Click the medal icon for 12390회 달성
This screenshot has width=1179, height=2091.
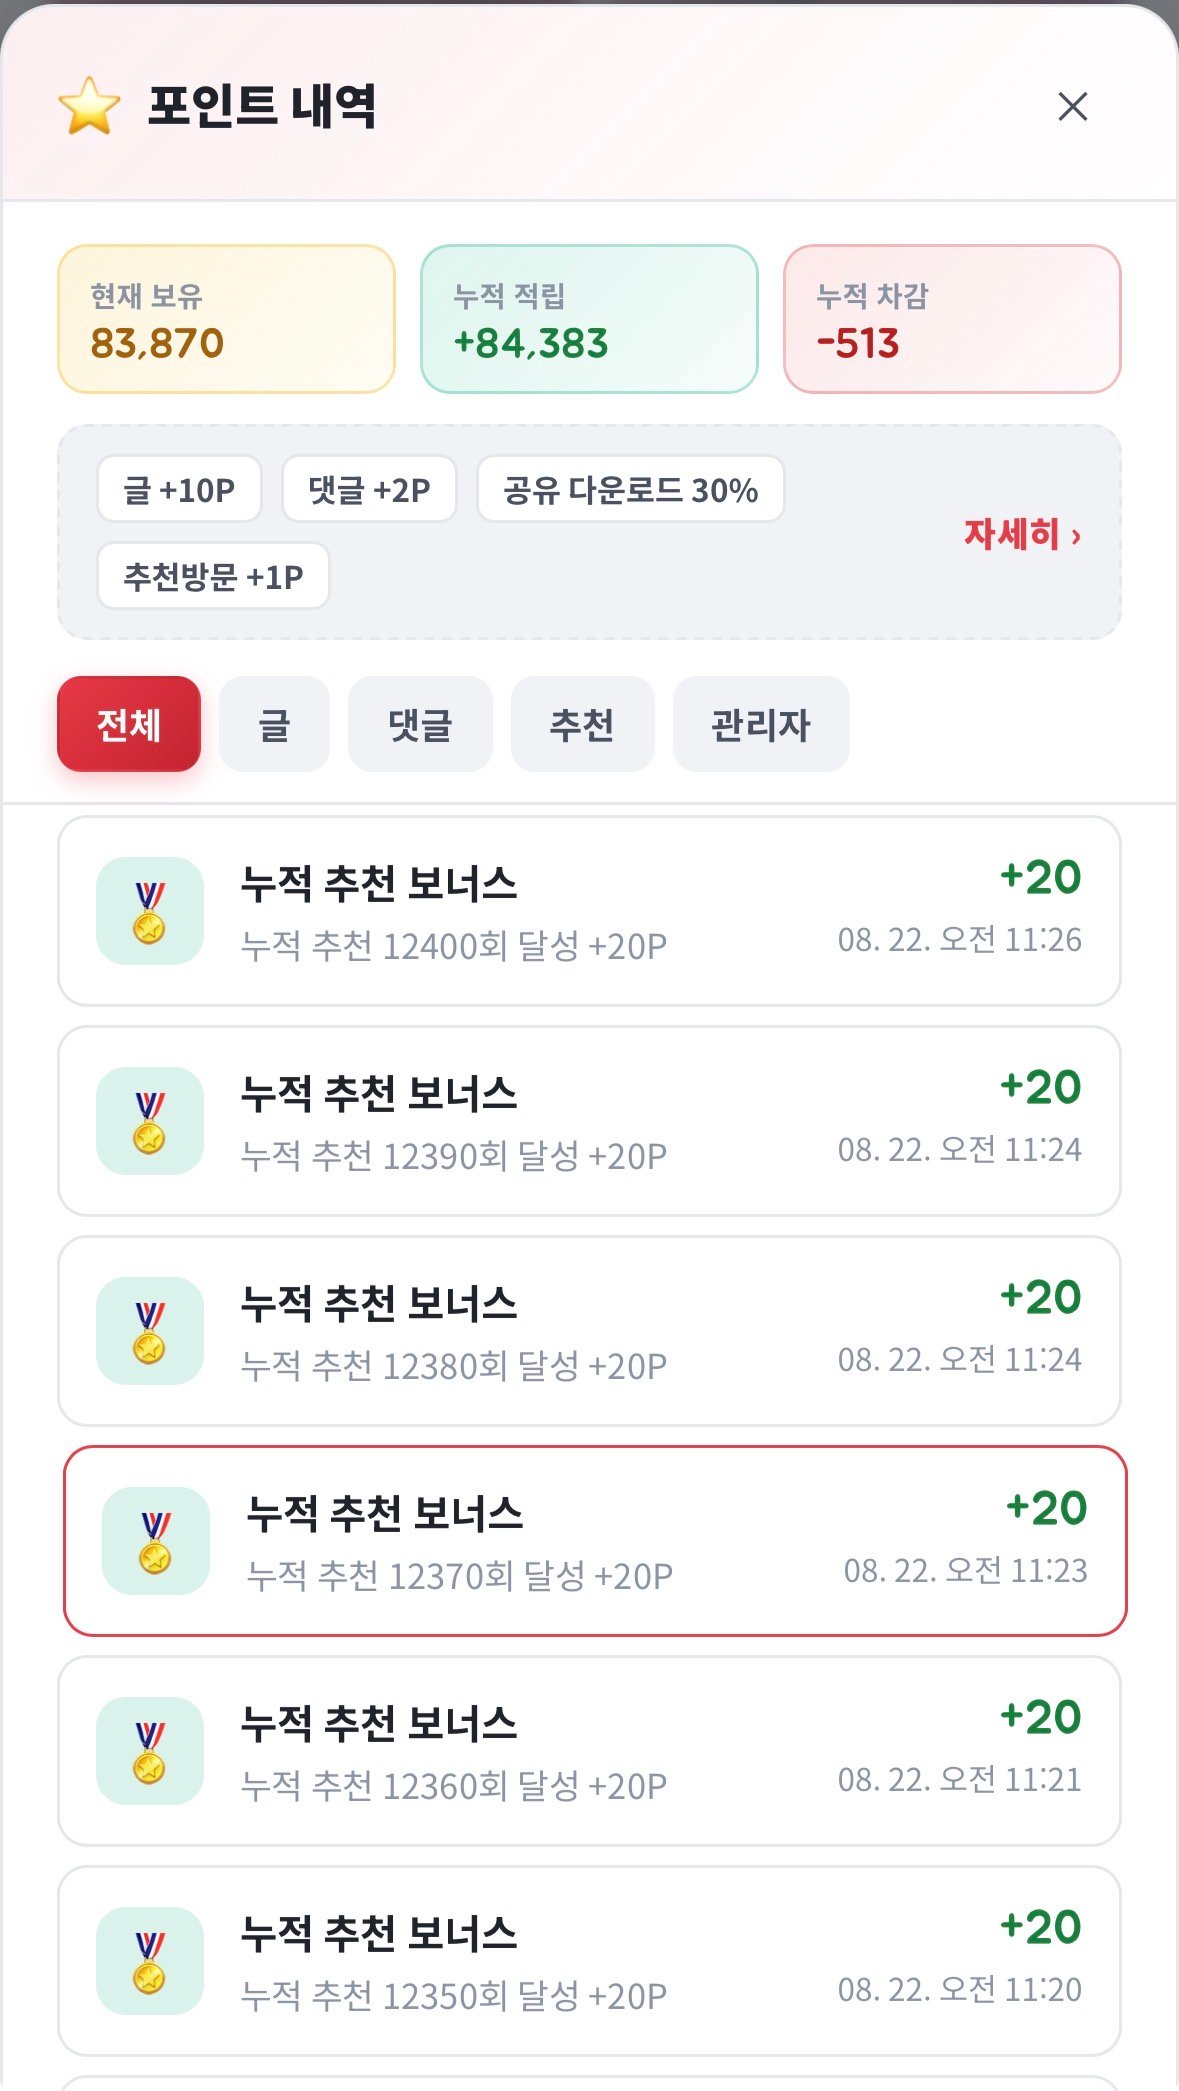point(150,1121)
